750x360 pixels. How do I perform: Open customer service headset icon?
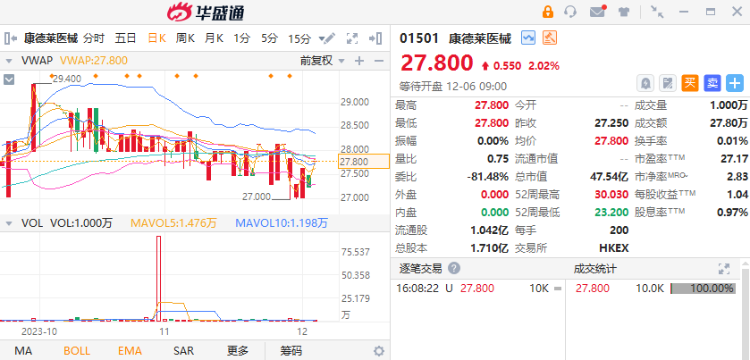[570, 11]
